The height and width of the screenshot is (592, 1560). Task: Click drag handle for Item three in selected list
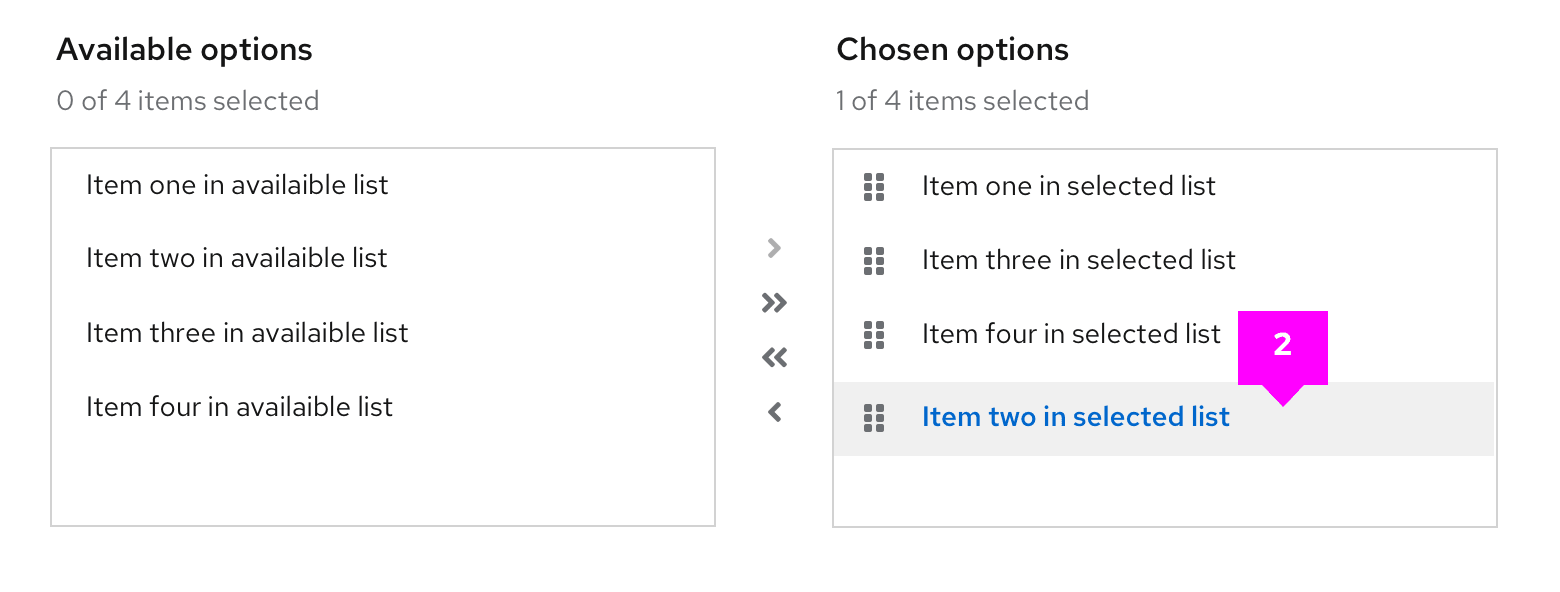(874, 261)
